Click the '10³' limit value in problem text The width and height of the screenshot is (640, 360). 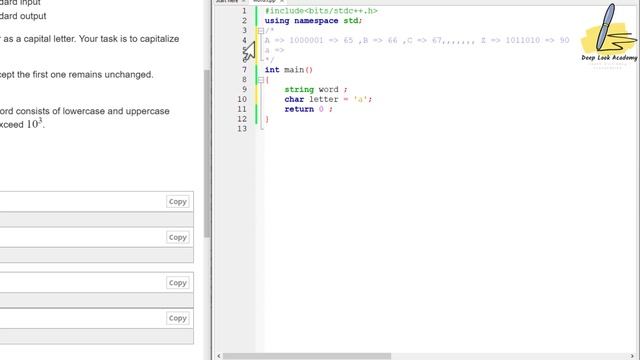click(x=35, y=124)
